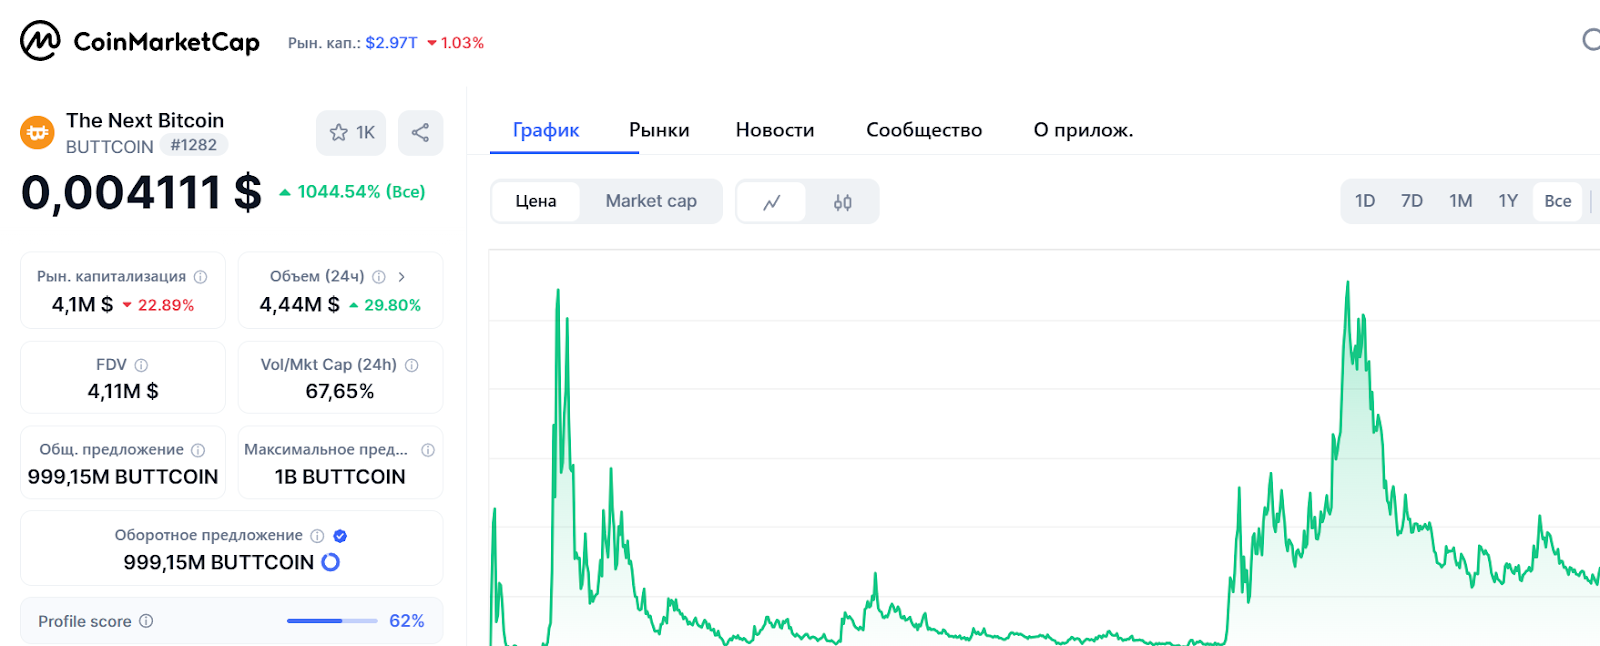This screenshot has height=646, width=1600.
Task: Click the 22.89% market cap decrease
Action: (158, 305)
